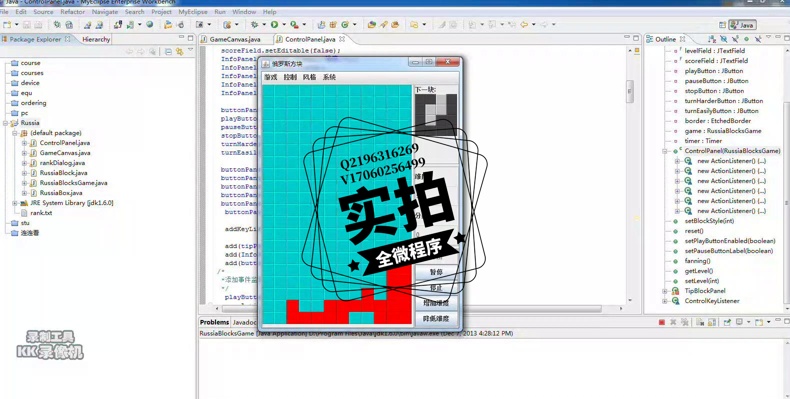Image resolution: width=790 pixels, height=399 pixels.
Task: Toggle Hide Non-Public Members in Outline toolbar
Action: [746, 39]
